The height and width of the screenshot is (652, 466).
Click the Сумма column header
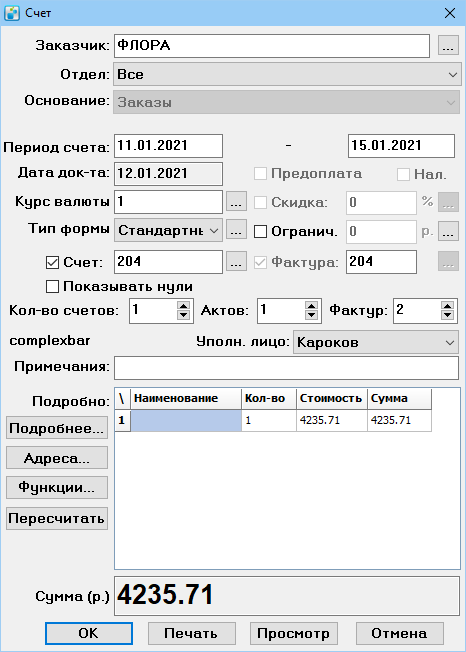coord(399,398)
